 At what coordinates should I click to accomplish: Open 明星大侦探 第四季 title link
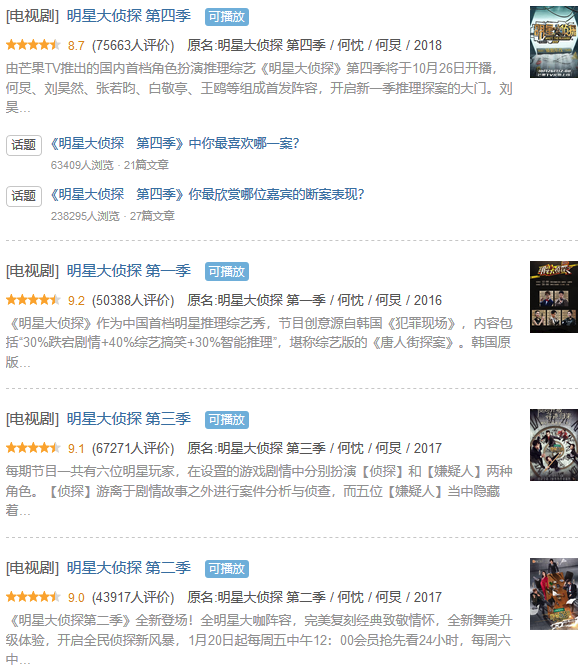tap(129, 16)
